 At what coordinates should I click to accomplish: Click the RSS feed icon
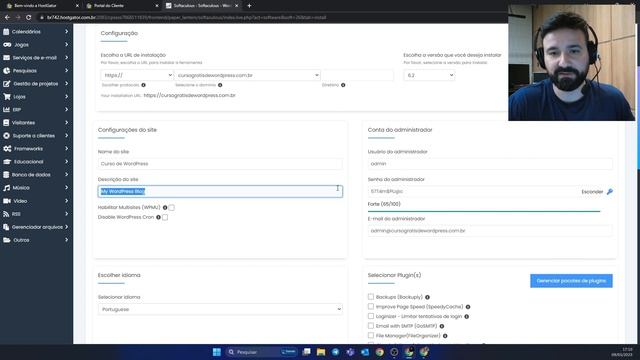point(6,214)
